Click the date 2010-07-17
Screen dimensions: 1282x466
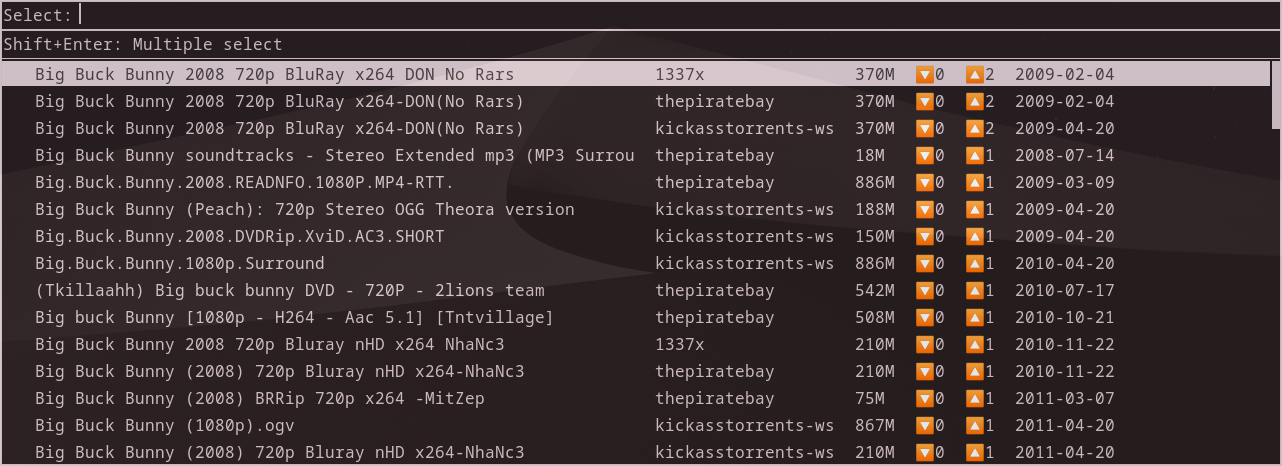[x=1065, y=290]
